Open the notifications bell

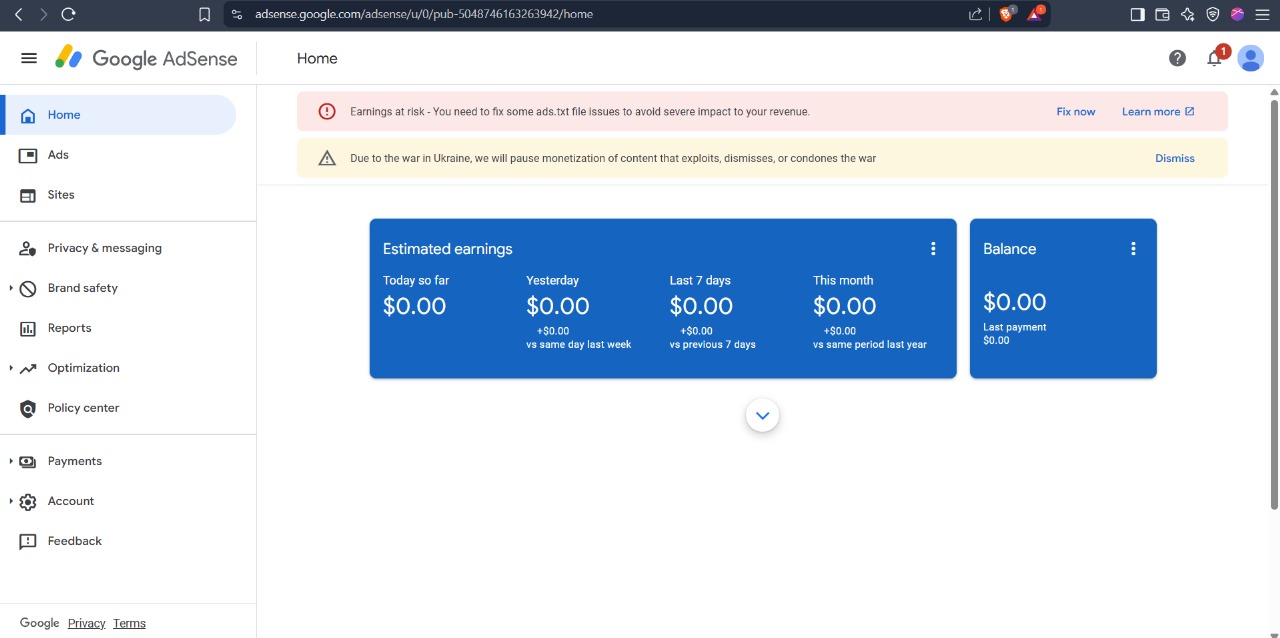point(1214,58)
